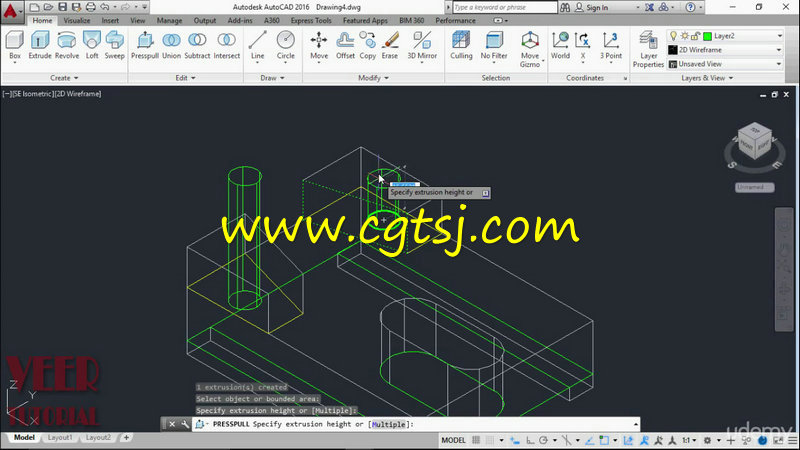Toggle MODEL space button
The width and height of the screenshot is (800, 450).
click(453, 440)
